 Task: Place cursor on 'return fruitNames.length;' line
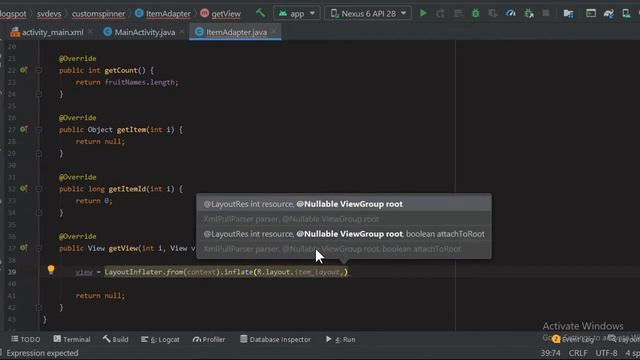[127, 82]
